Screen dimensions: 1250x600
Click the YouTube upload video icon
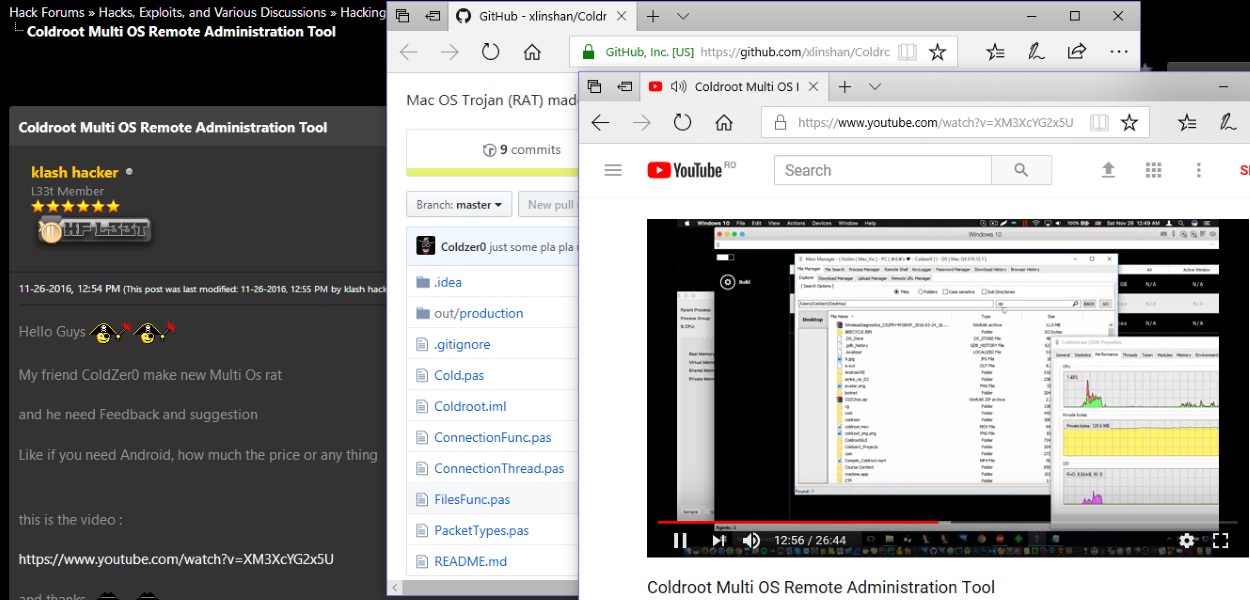[1108, 170]
